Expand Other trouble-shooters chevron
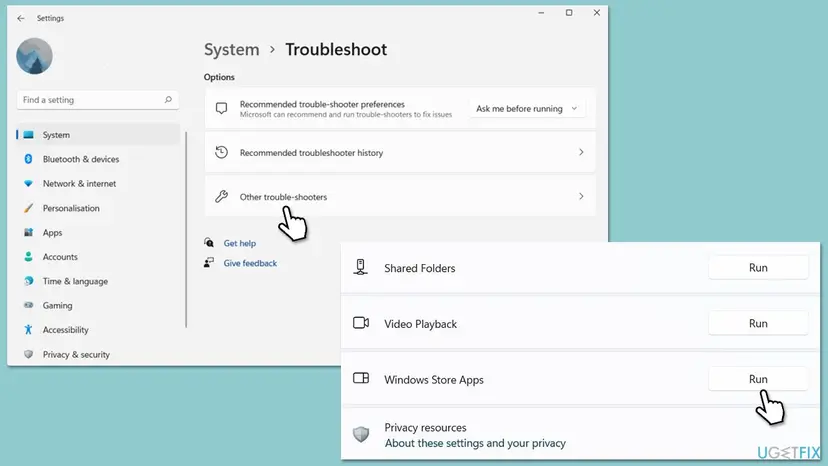 pyautogui.click(x=581, y=197)
